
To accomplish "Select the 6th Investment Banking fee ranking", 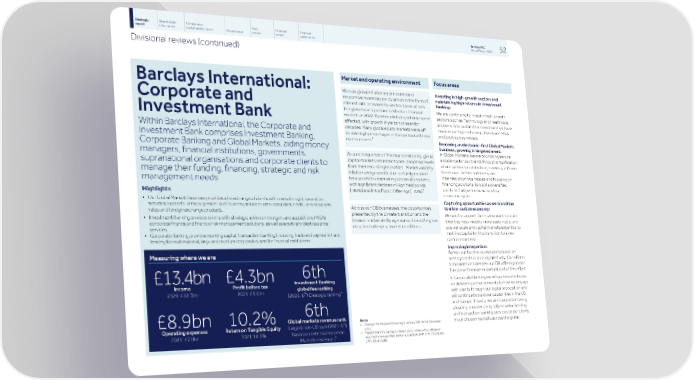I will tap(313, 272).
